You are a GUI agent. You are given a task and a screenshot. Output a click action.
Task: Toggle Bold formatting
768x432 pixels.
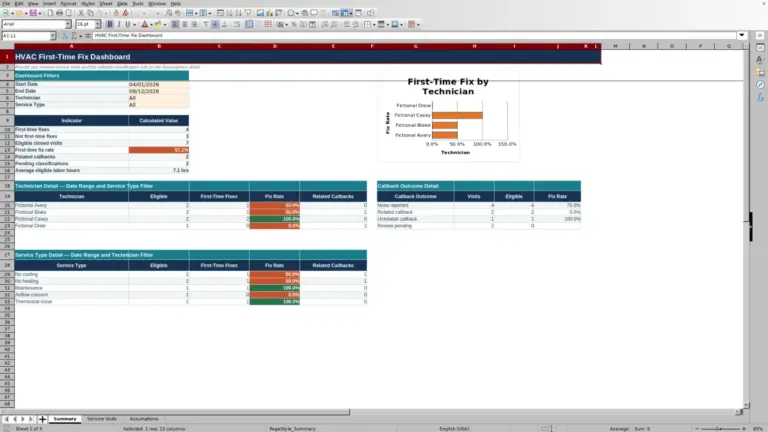(x=110, y=24)
